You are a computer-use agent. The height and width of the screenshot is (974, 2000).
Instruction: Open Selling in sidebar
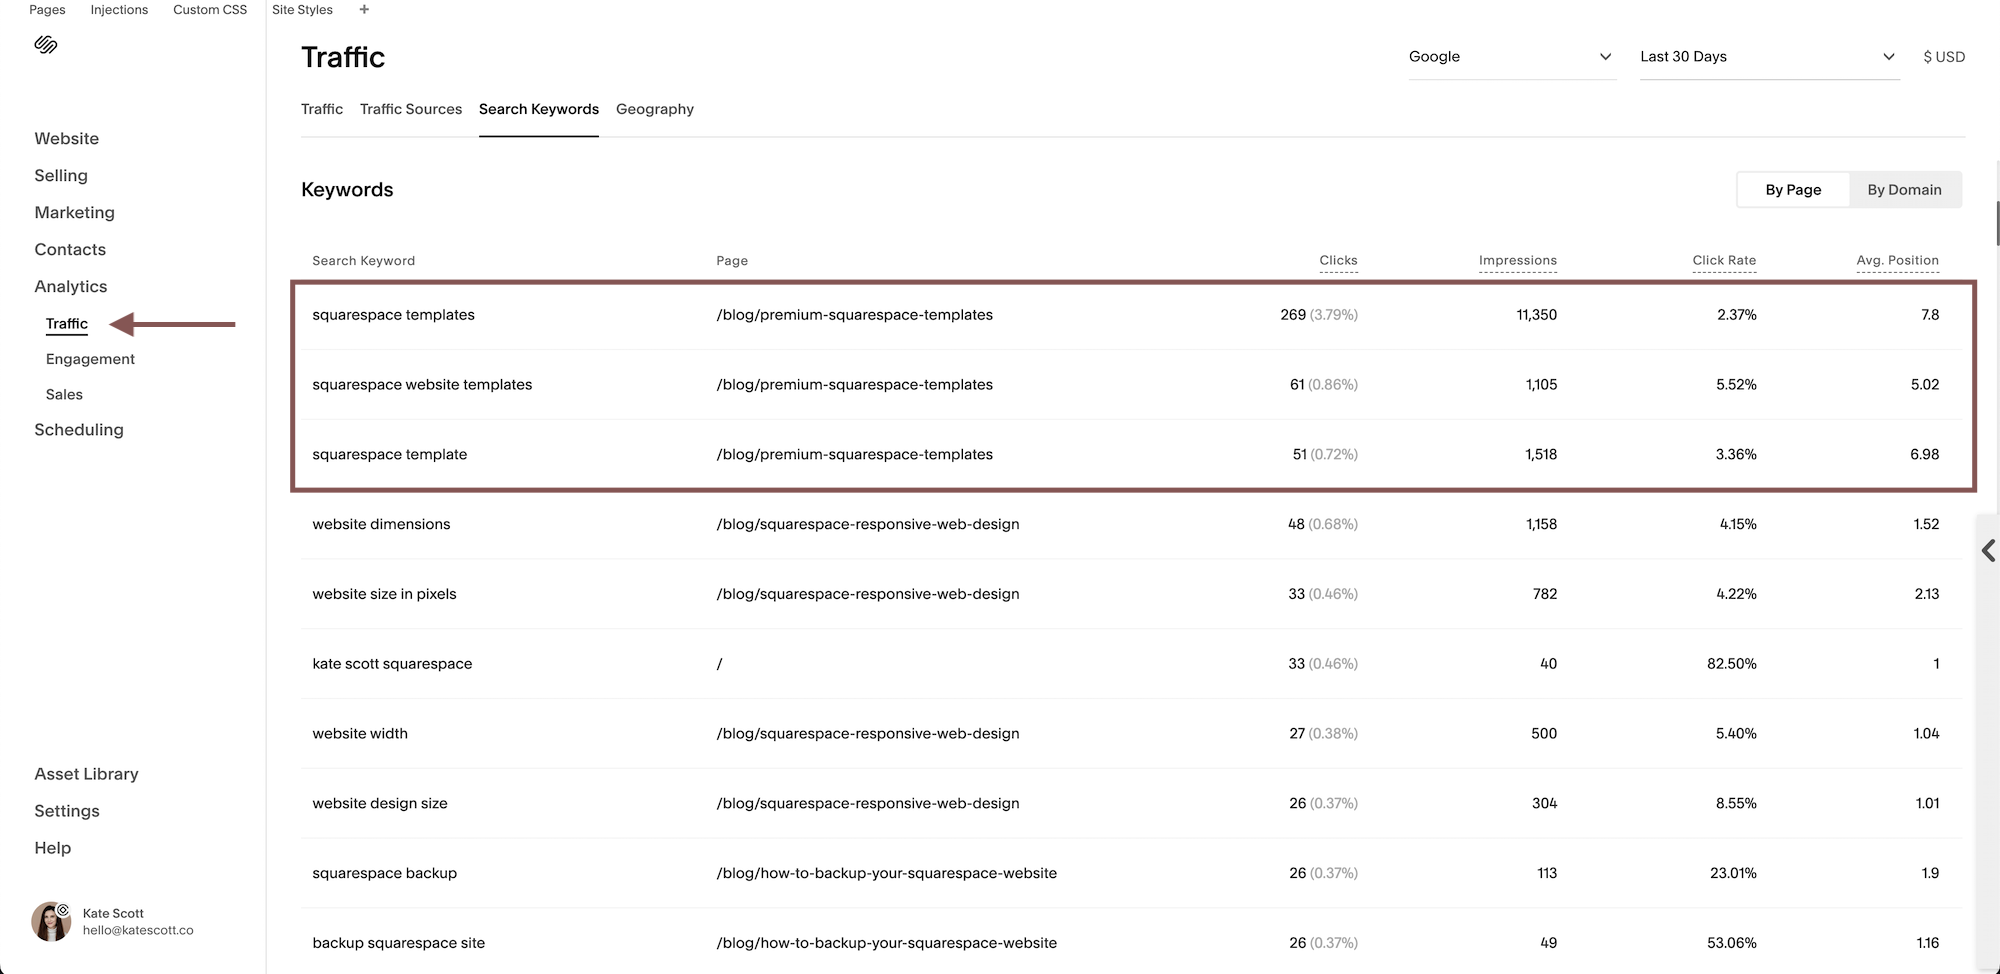point(61,176)
